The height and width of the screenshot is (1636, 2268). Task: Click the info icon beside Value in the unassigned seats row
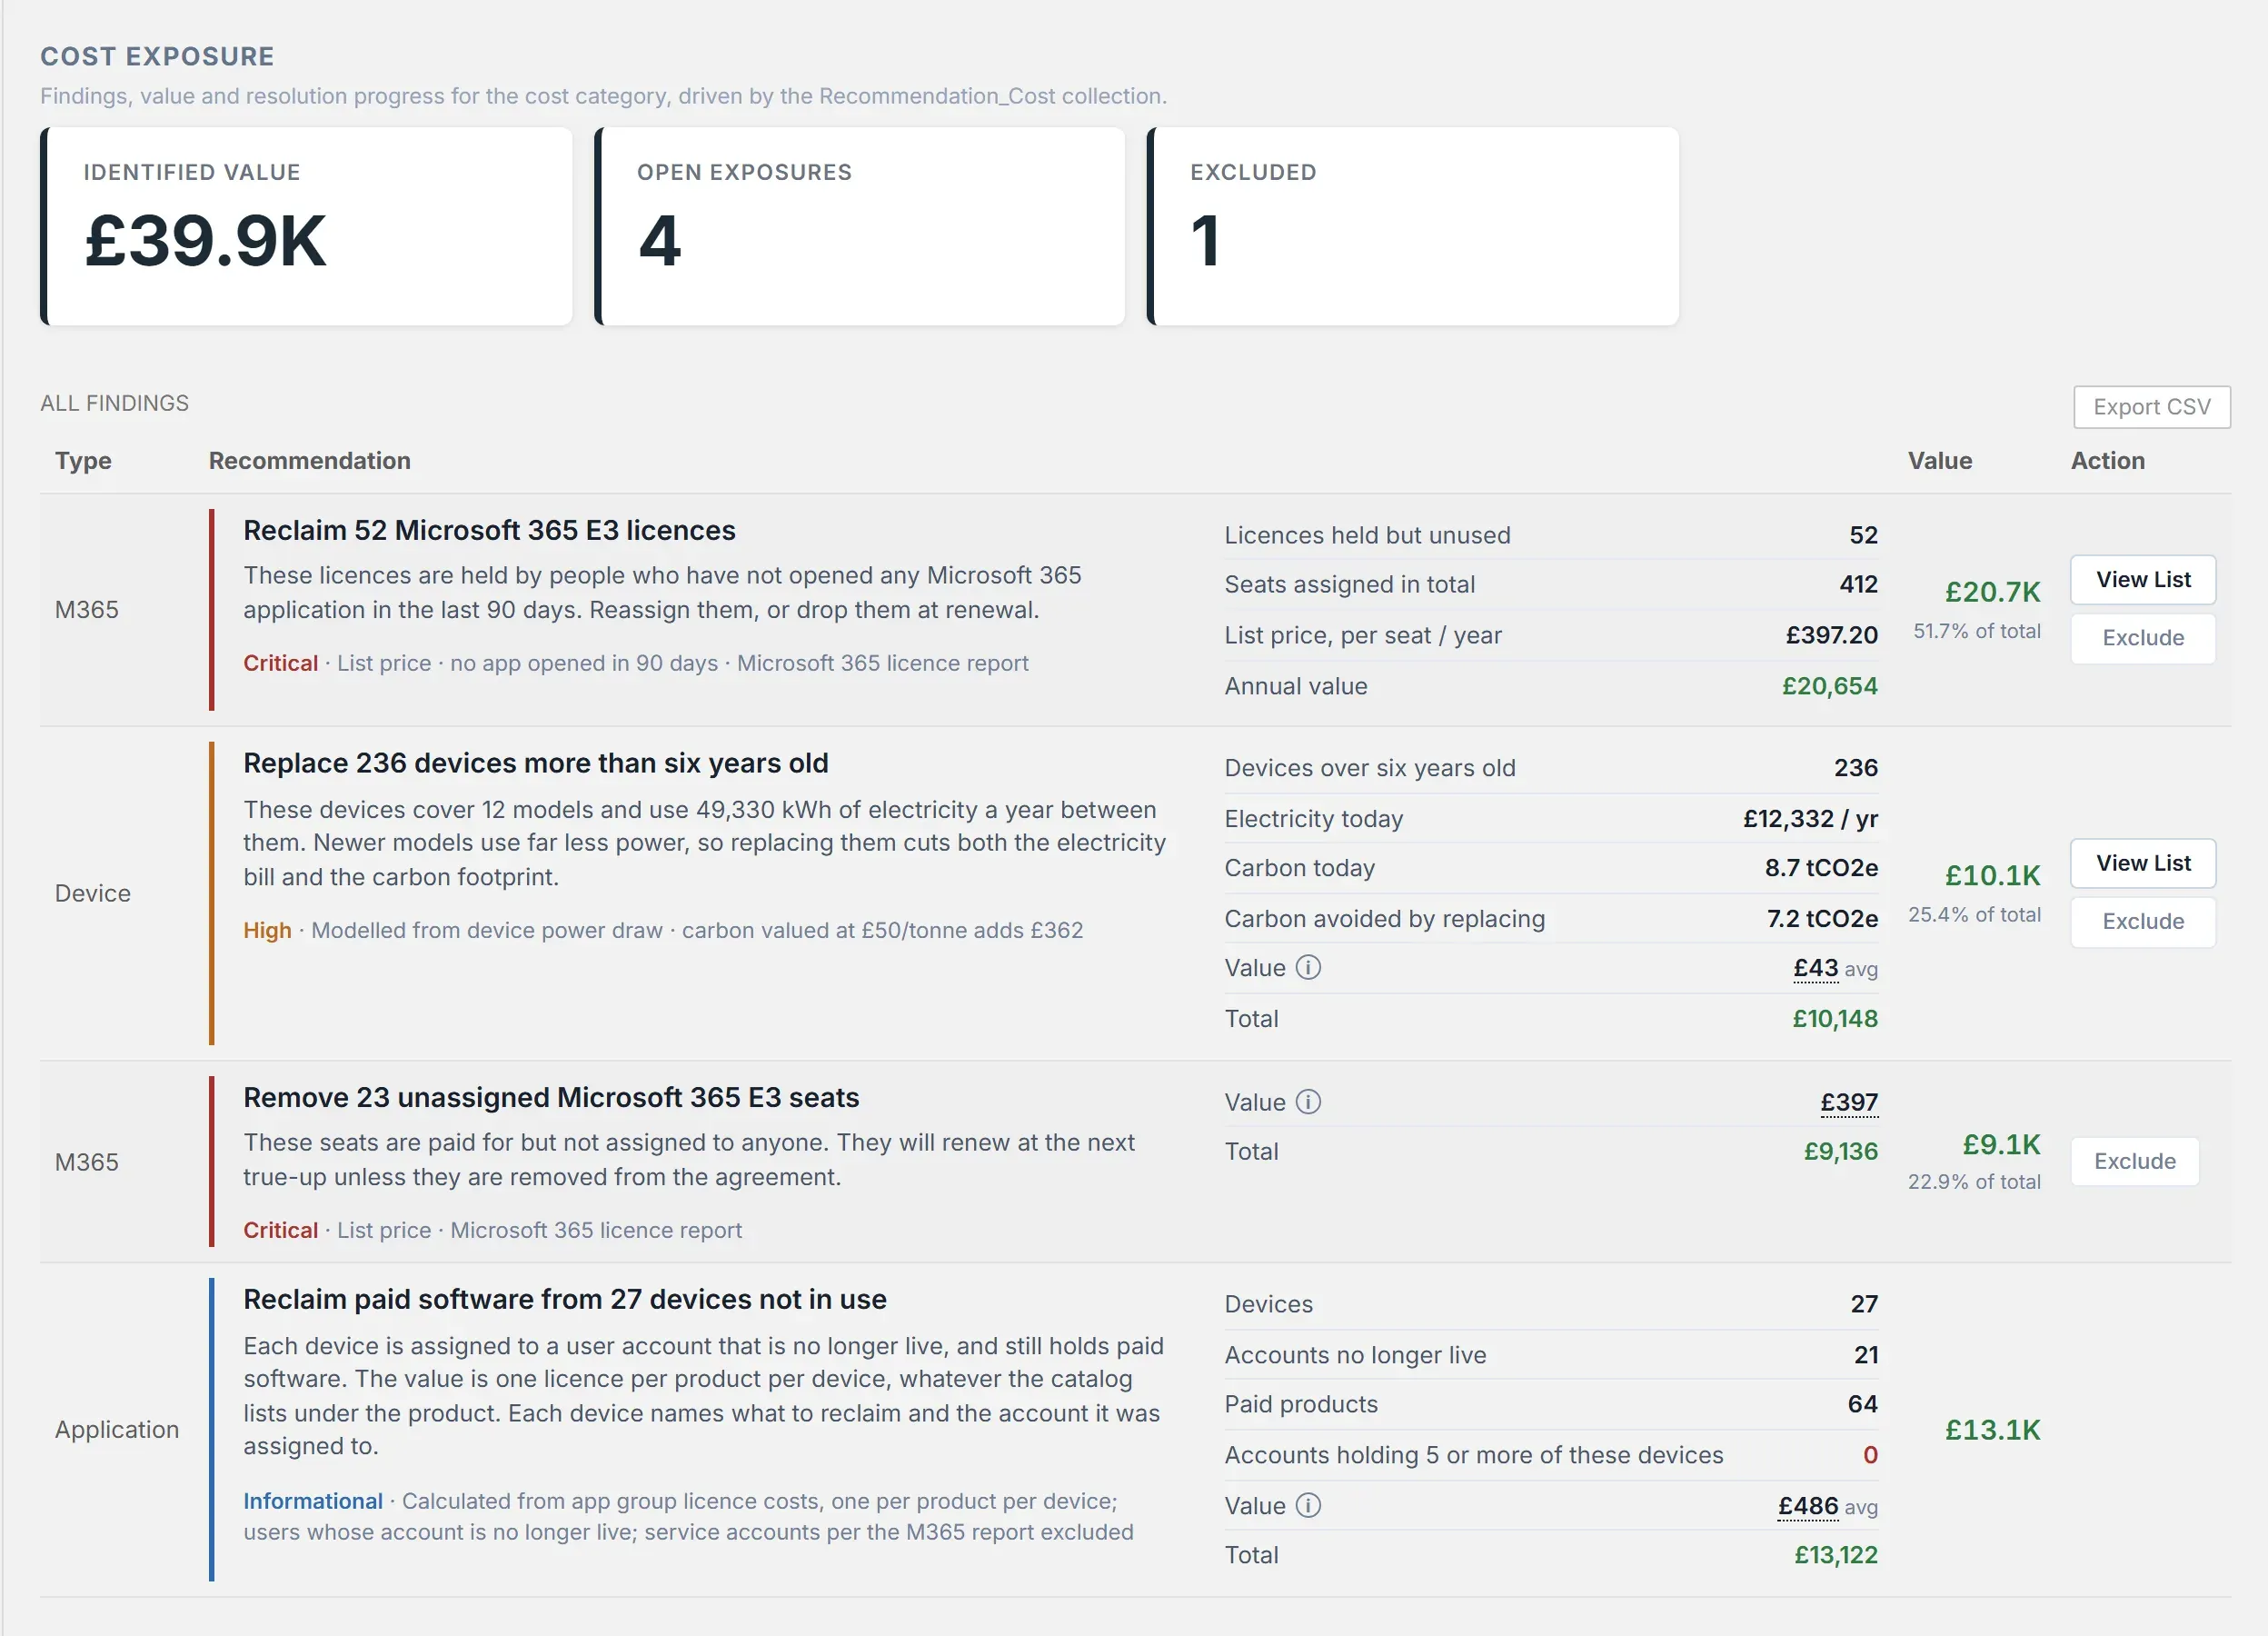tap(1308, 1101)
